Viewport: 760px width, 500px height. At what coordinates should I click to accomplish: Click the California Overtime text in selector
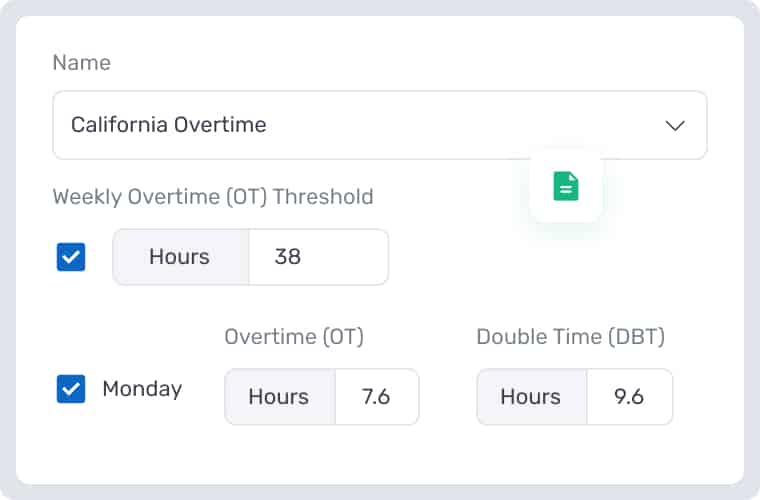169,125
